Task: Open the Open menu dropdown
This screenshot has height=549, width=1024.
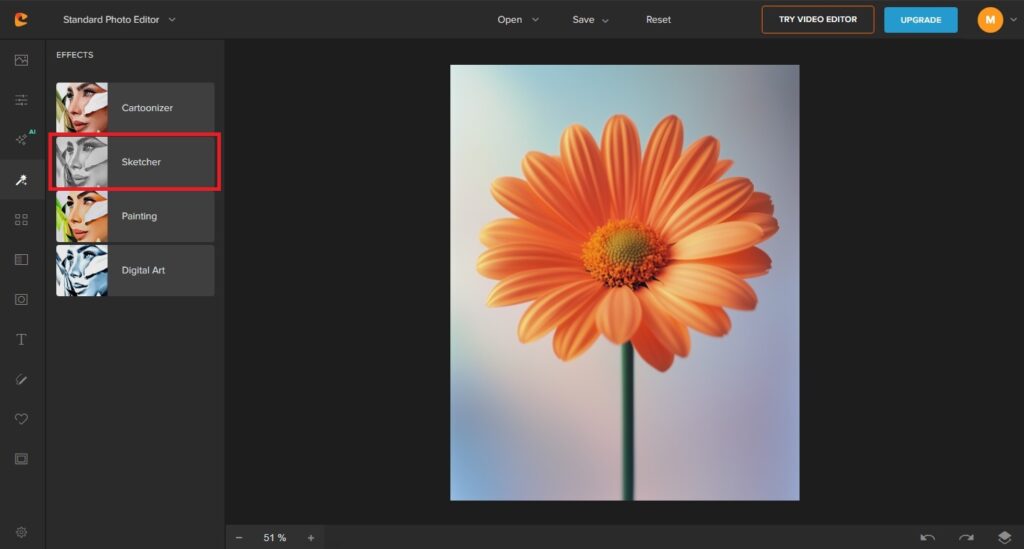Action: click(x=518, y=20)
